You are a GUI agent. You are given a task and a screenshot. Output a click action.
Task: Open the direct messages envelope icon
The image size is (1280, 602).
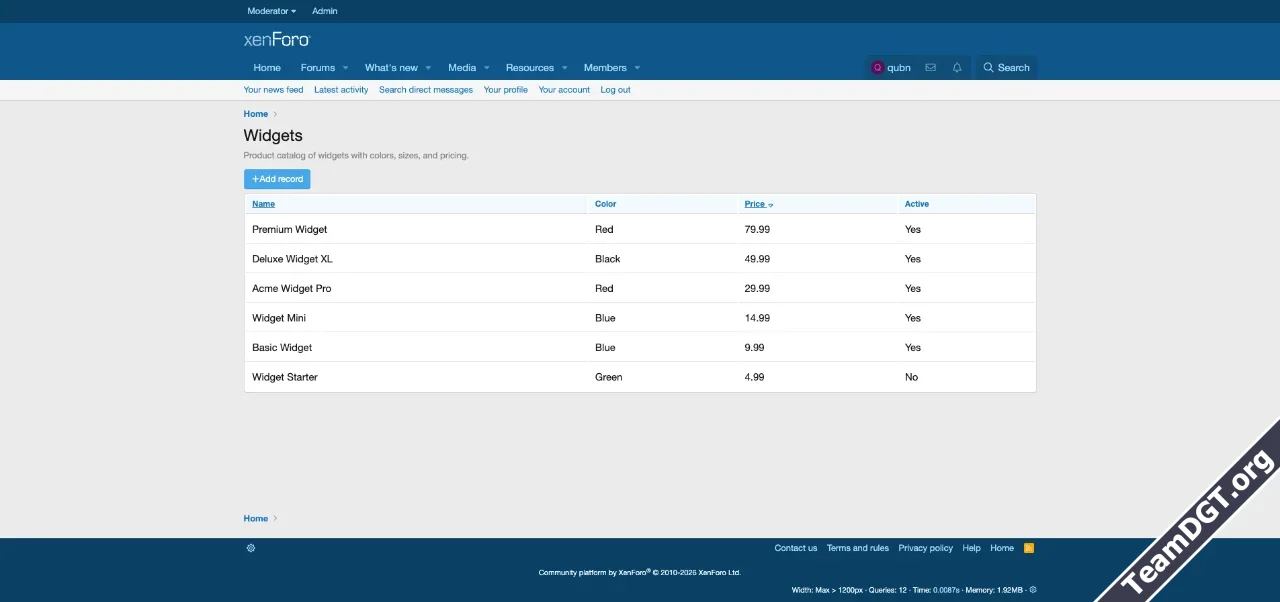tap(930, 68)
